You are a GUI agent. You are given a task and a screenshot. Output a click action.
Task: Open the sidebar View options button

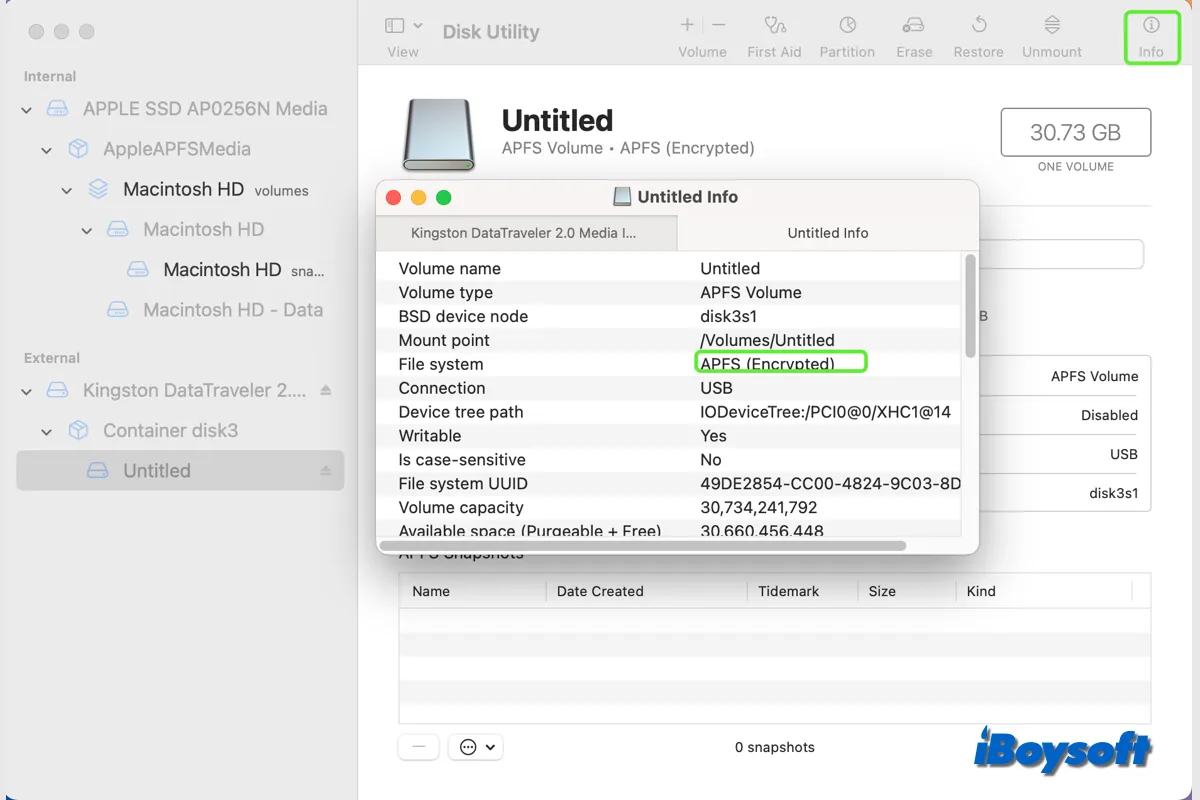click(394, 26)
